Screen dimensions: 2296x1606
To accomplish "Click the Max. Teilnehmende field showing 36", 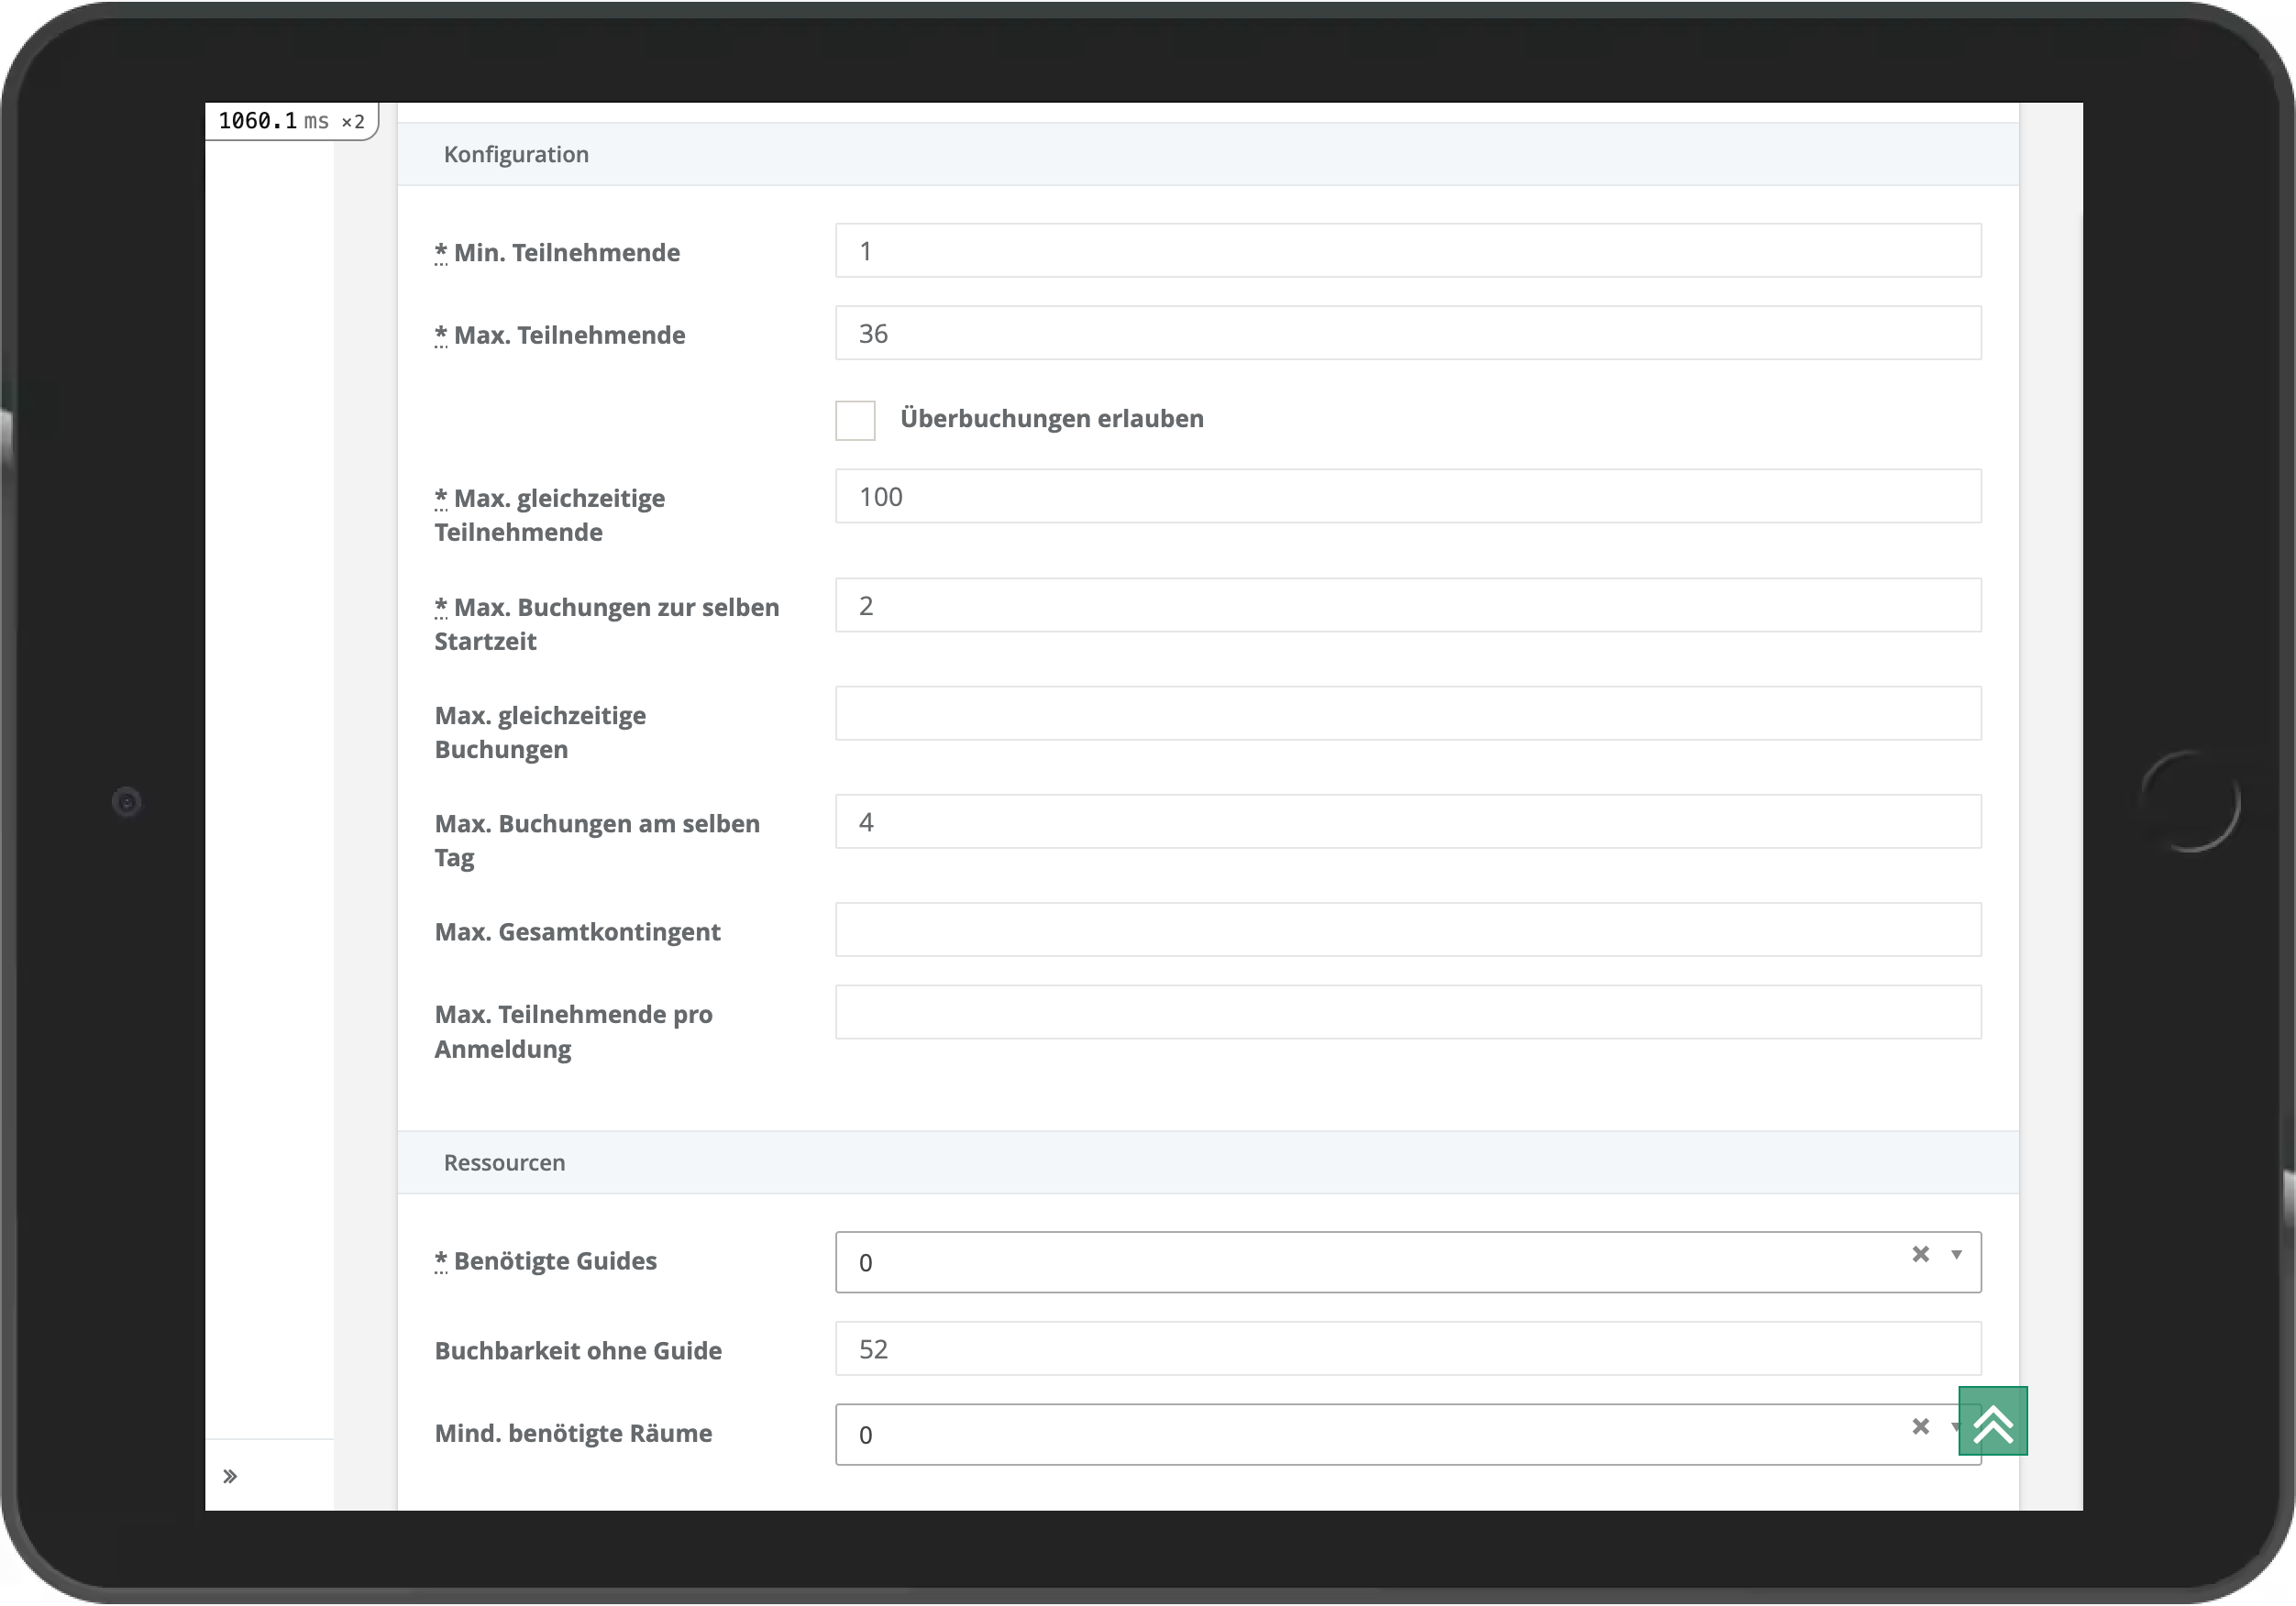I will [1408, 333].
